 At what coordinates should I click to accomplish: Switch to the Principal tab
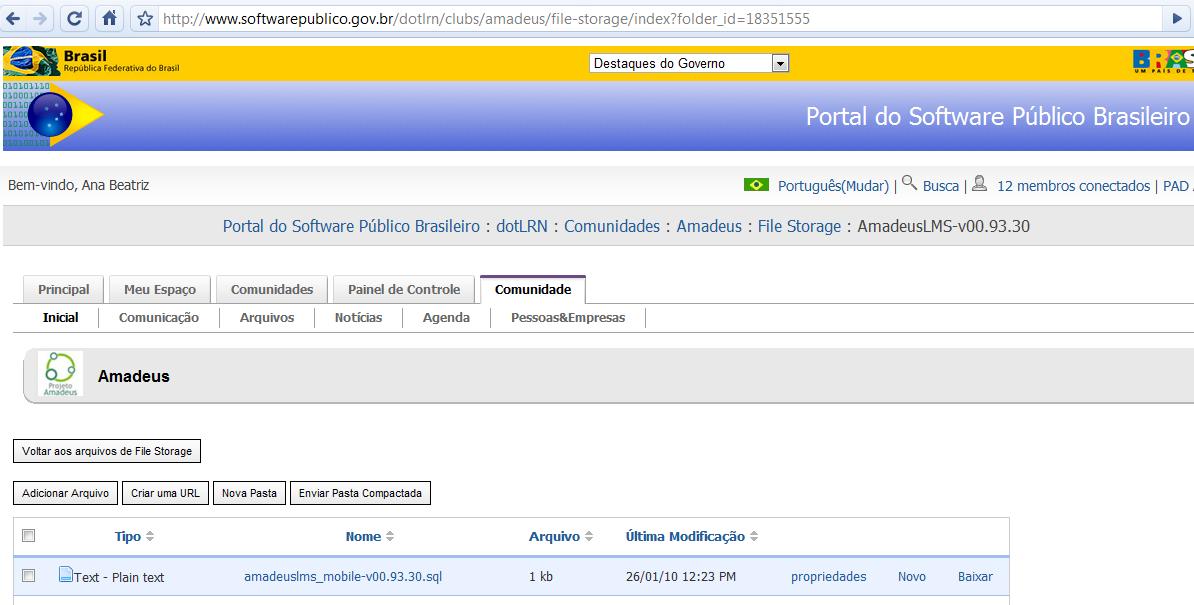(x=64, y=289)
